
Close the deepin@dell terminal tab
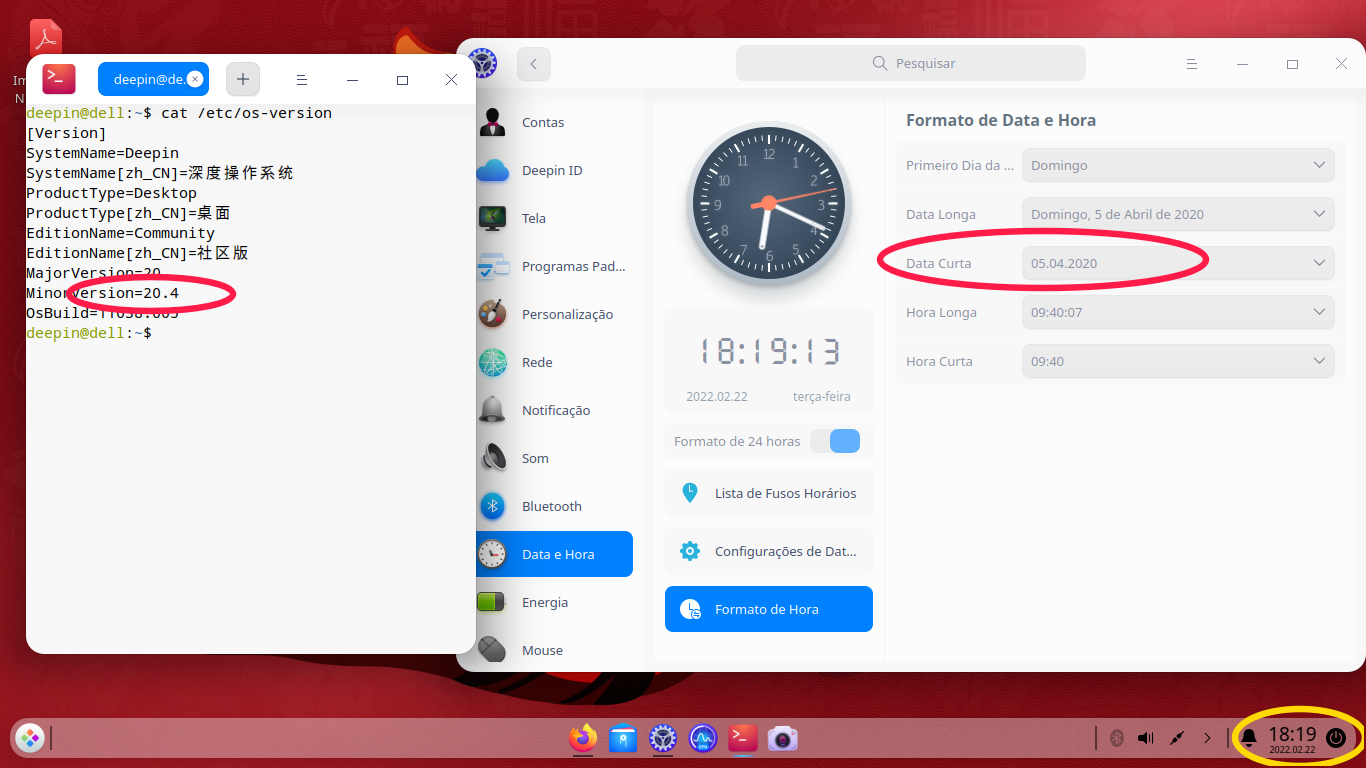click(195, 79)
